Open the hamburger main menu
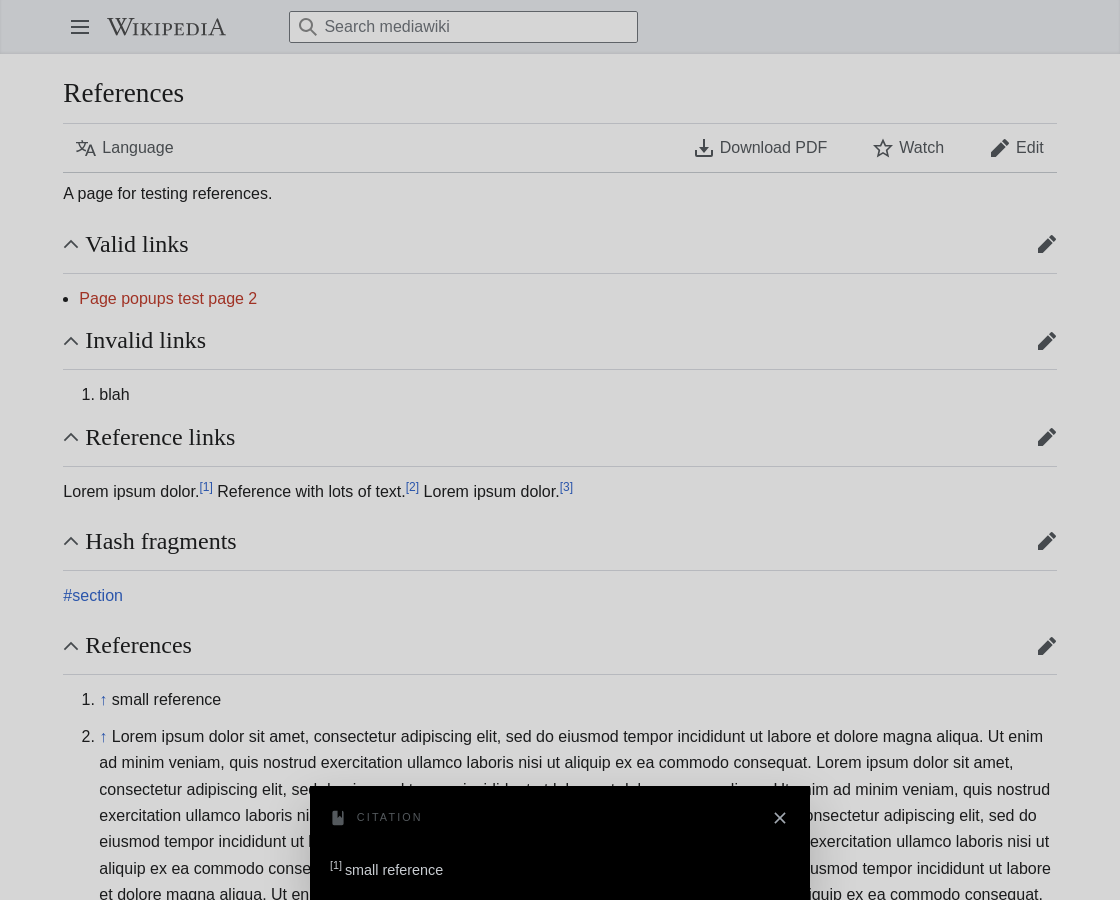The image size is (1120, 900). (x=80, y=27)
